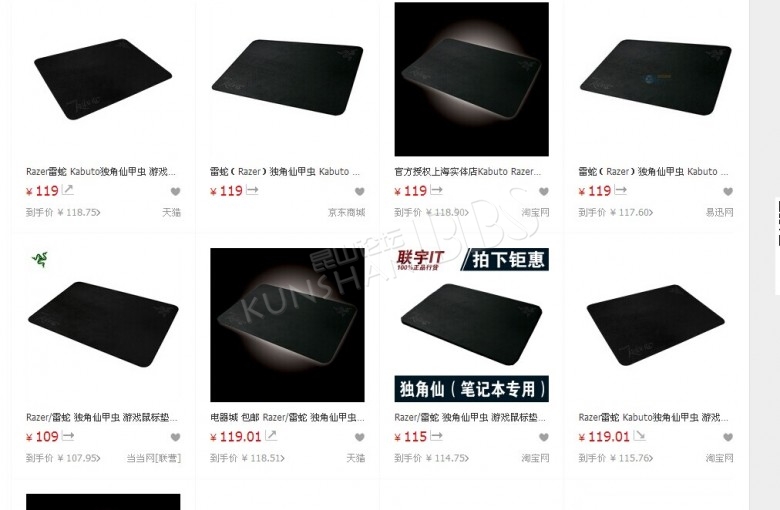Expand the 到手价 ¥107.95 details
This screenshot has width=780, height=510.
click(63, 458)
